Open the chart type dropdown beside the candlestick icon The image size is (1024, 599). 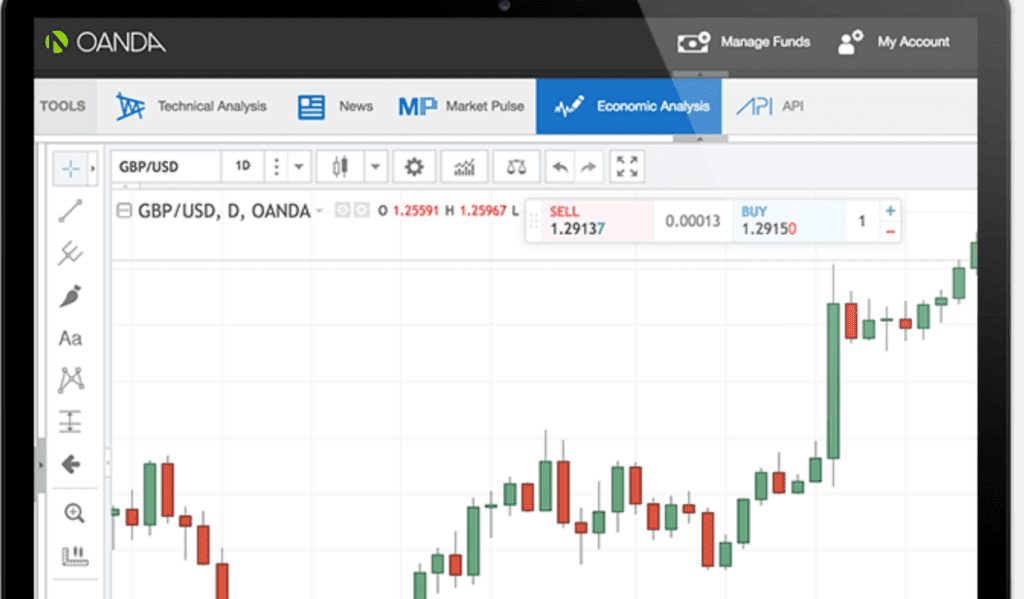pyautogui.click(x=375, y=166)
